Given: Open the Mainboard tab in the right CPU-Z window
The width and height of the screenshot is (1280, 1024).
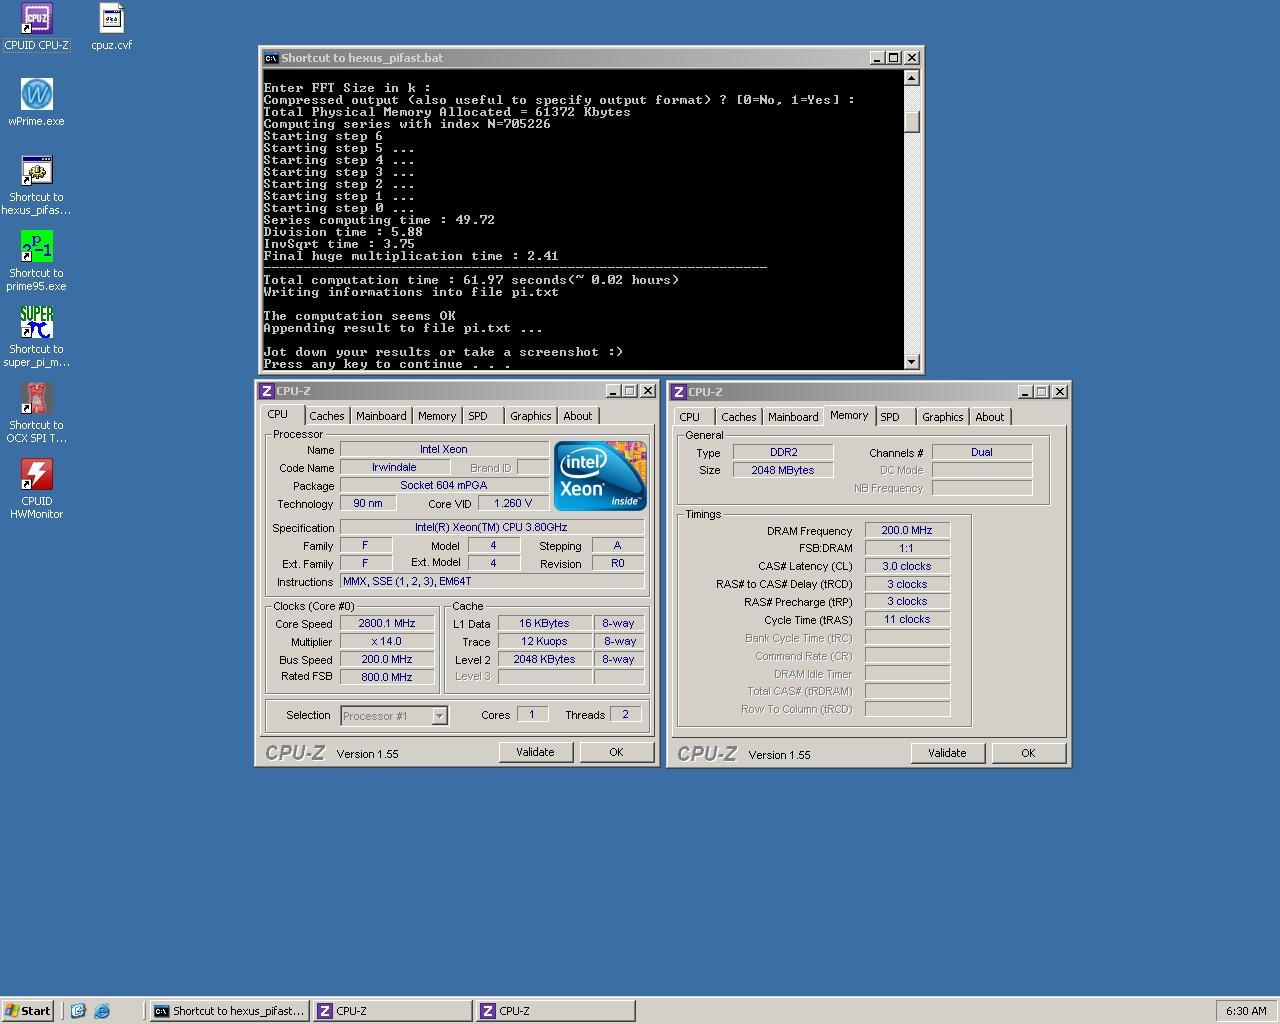Looking at the screenshot, I should click(x=793, y=417).
